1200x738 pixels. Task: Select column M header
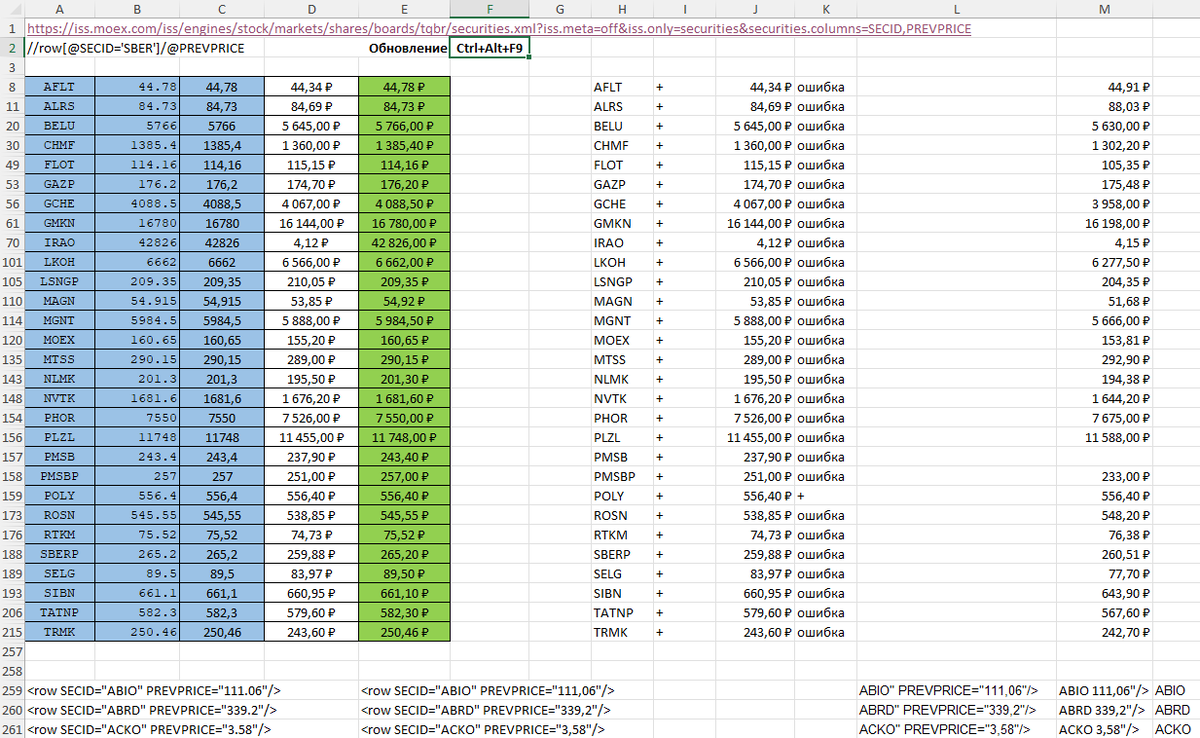pyautogui.click(x=1104, y=10)
